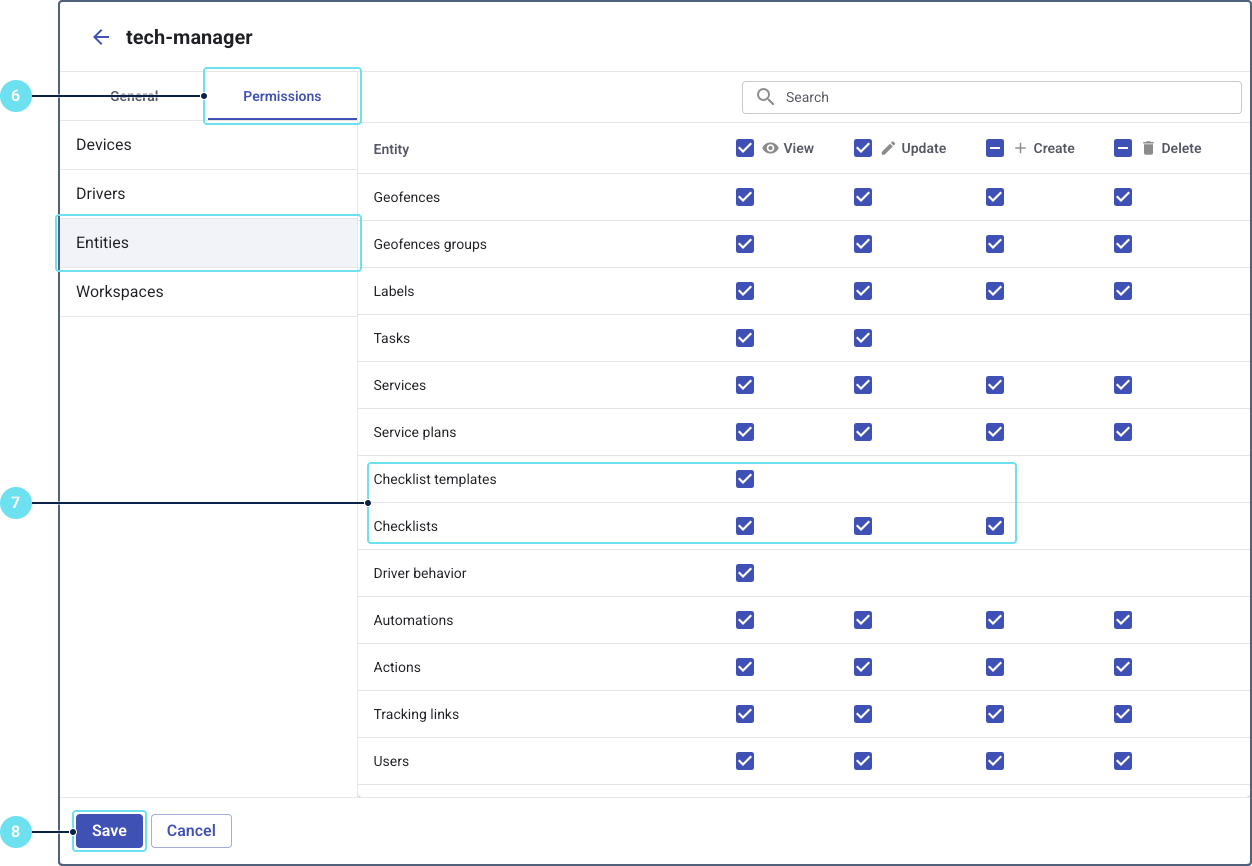The height and width of the screenshot is (866, 1252).
Task: Click the eye icon in the View column header
Action: (771, 148)
